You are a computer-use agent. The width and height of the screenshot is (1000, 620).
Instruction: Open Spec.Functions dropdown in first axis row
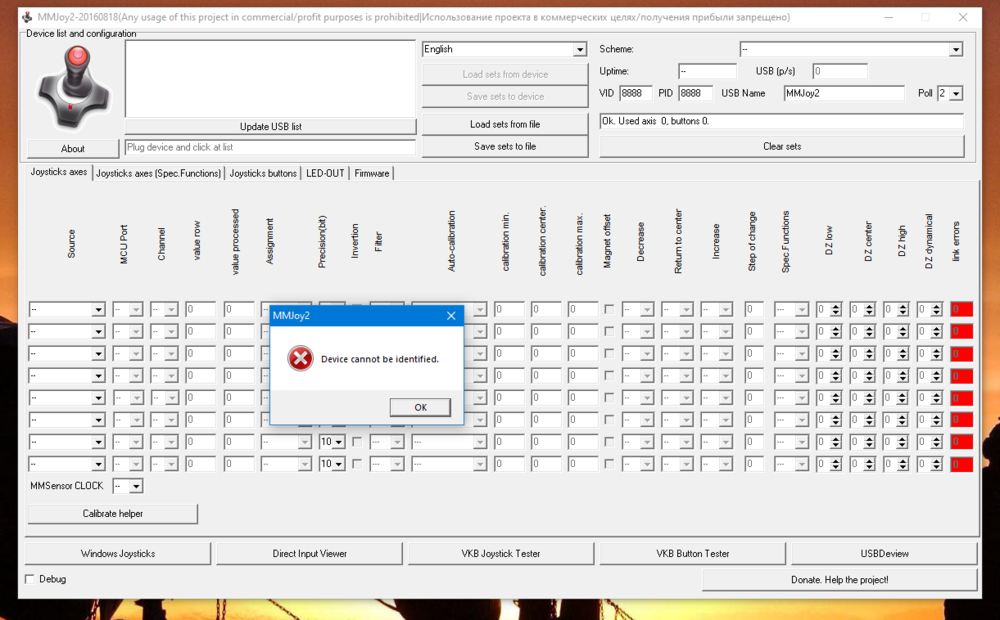point(801,309)
